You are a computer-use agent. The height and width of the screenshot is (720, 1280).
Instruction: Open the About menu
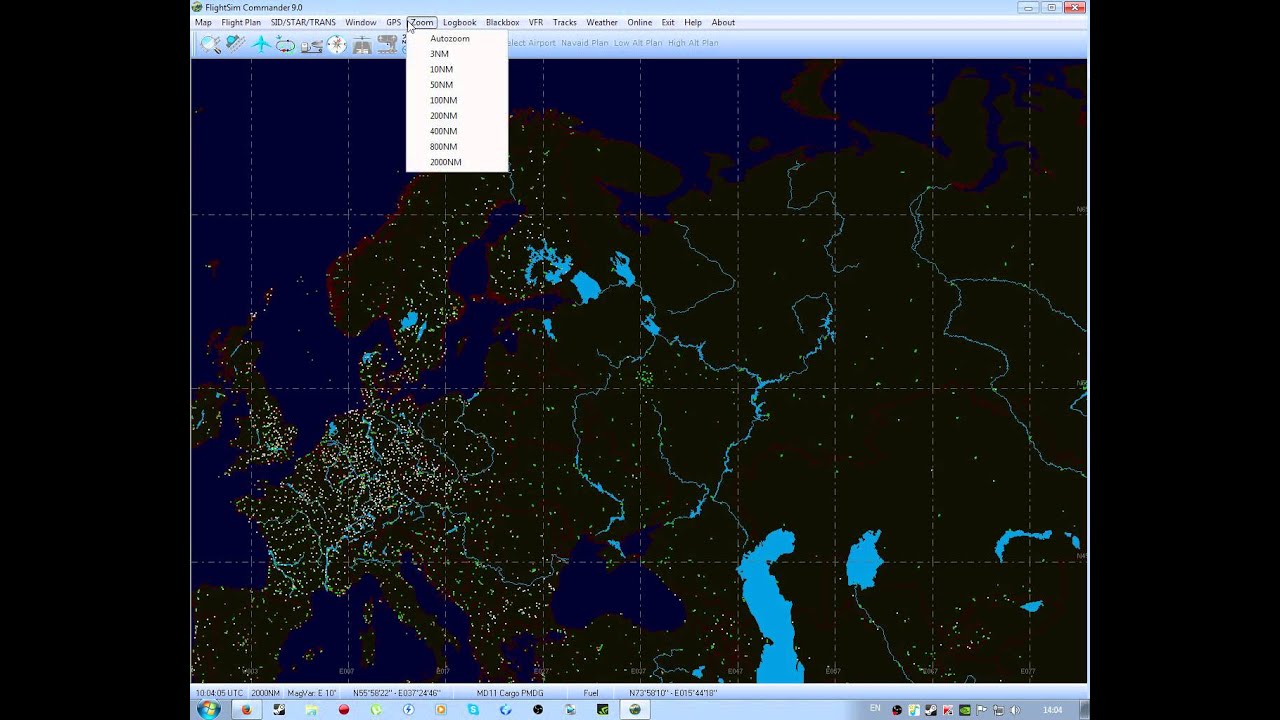(x=723, y=22)
